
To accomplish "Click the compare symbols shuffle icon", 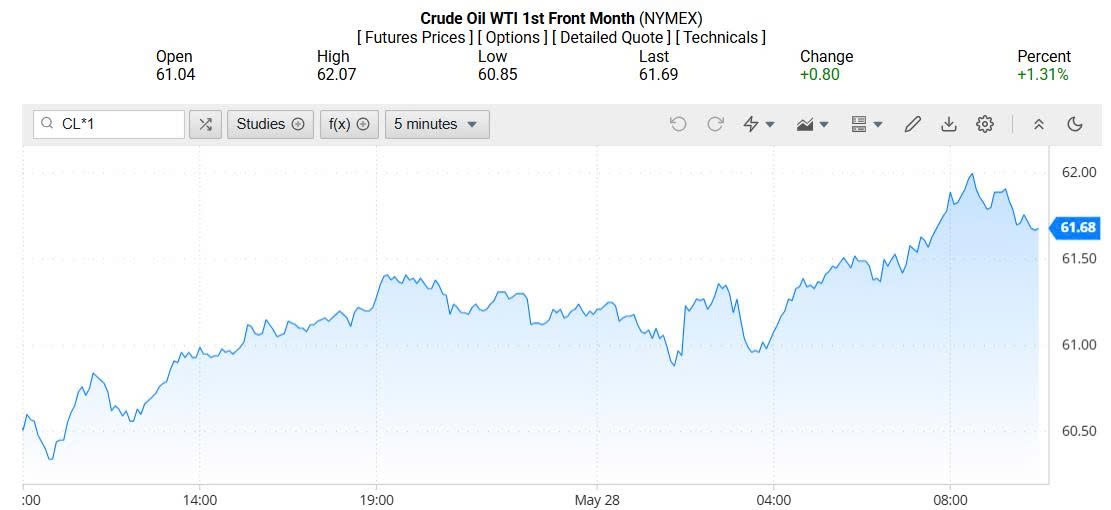I will tap(205, 124).
